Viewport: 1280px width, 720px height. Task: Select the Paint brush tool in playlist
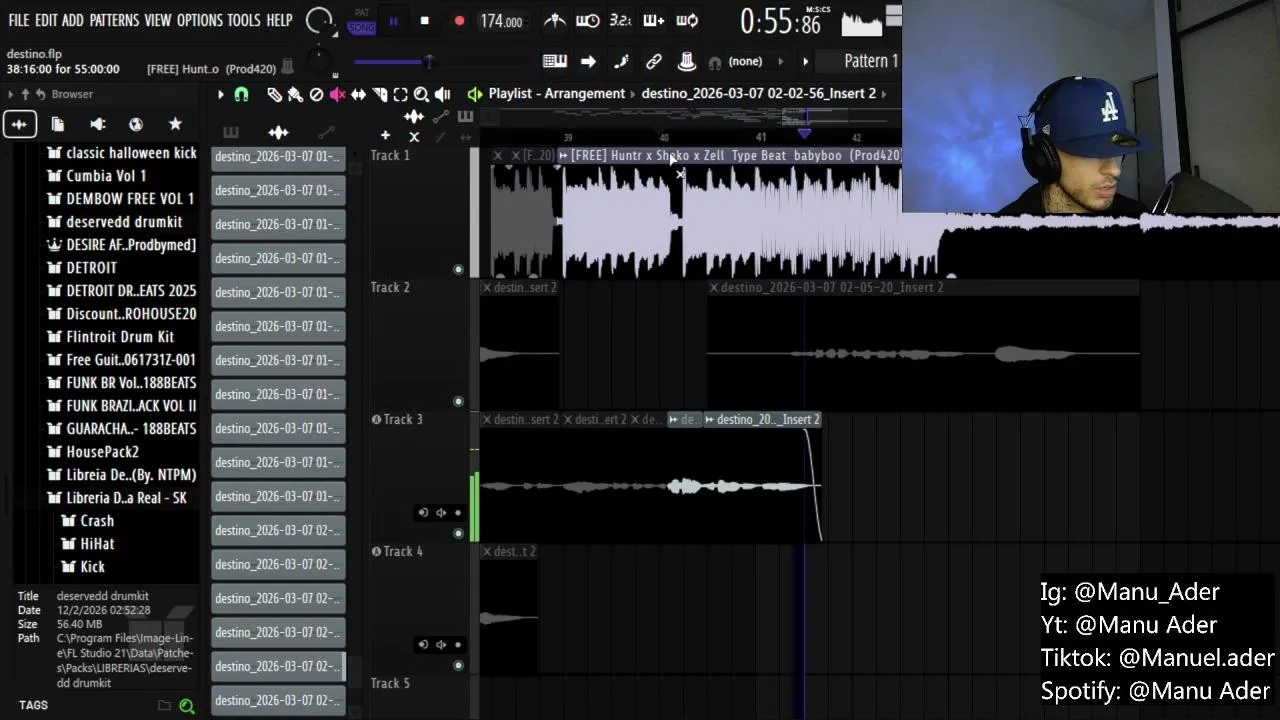pyautogui.click(x=295, y=94)
